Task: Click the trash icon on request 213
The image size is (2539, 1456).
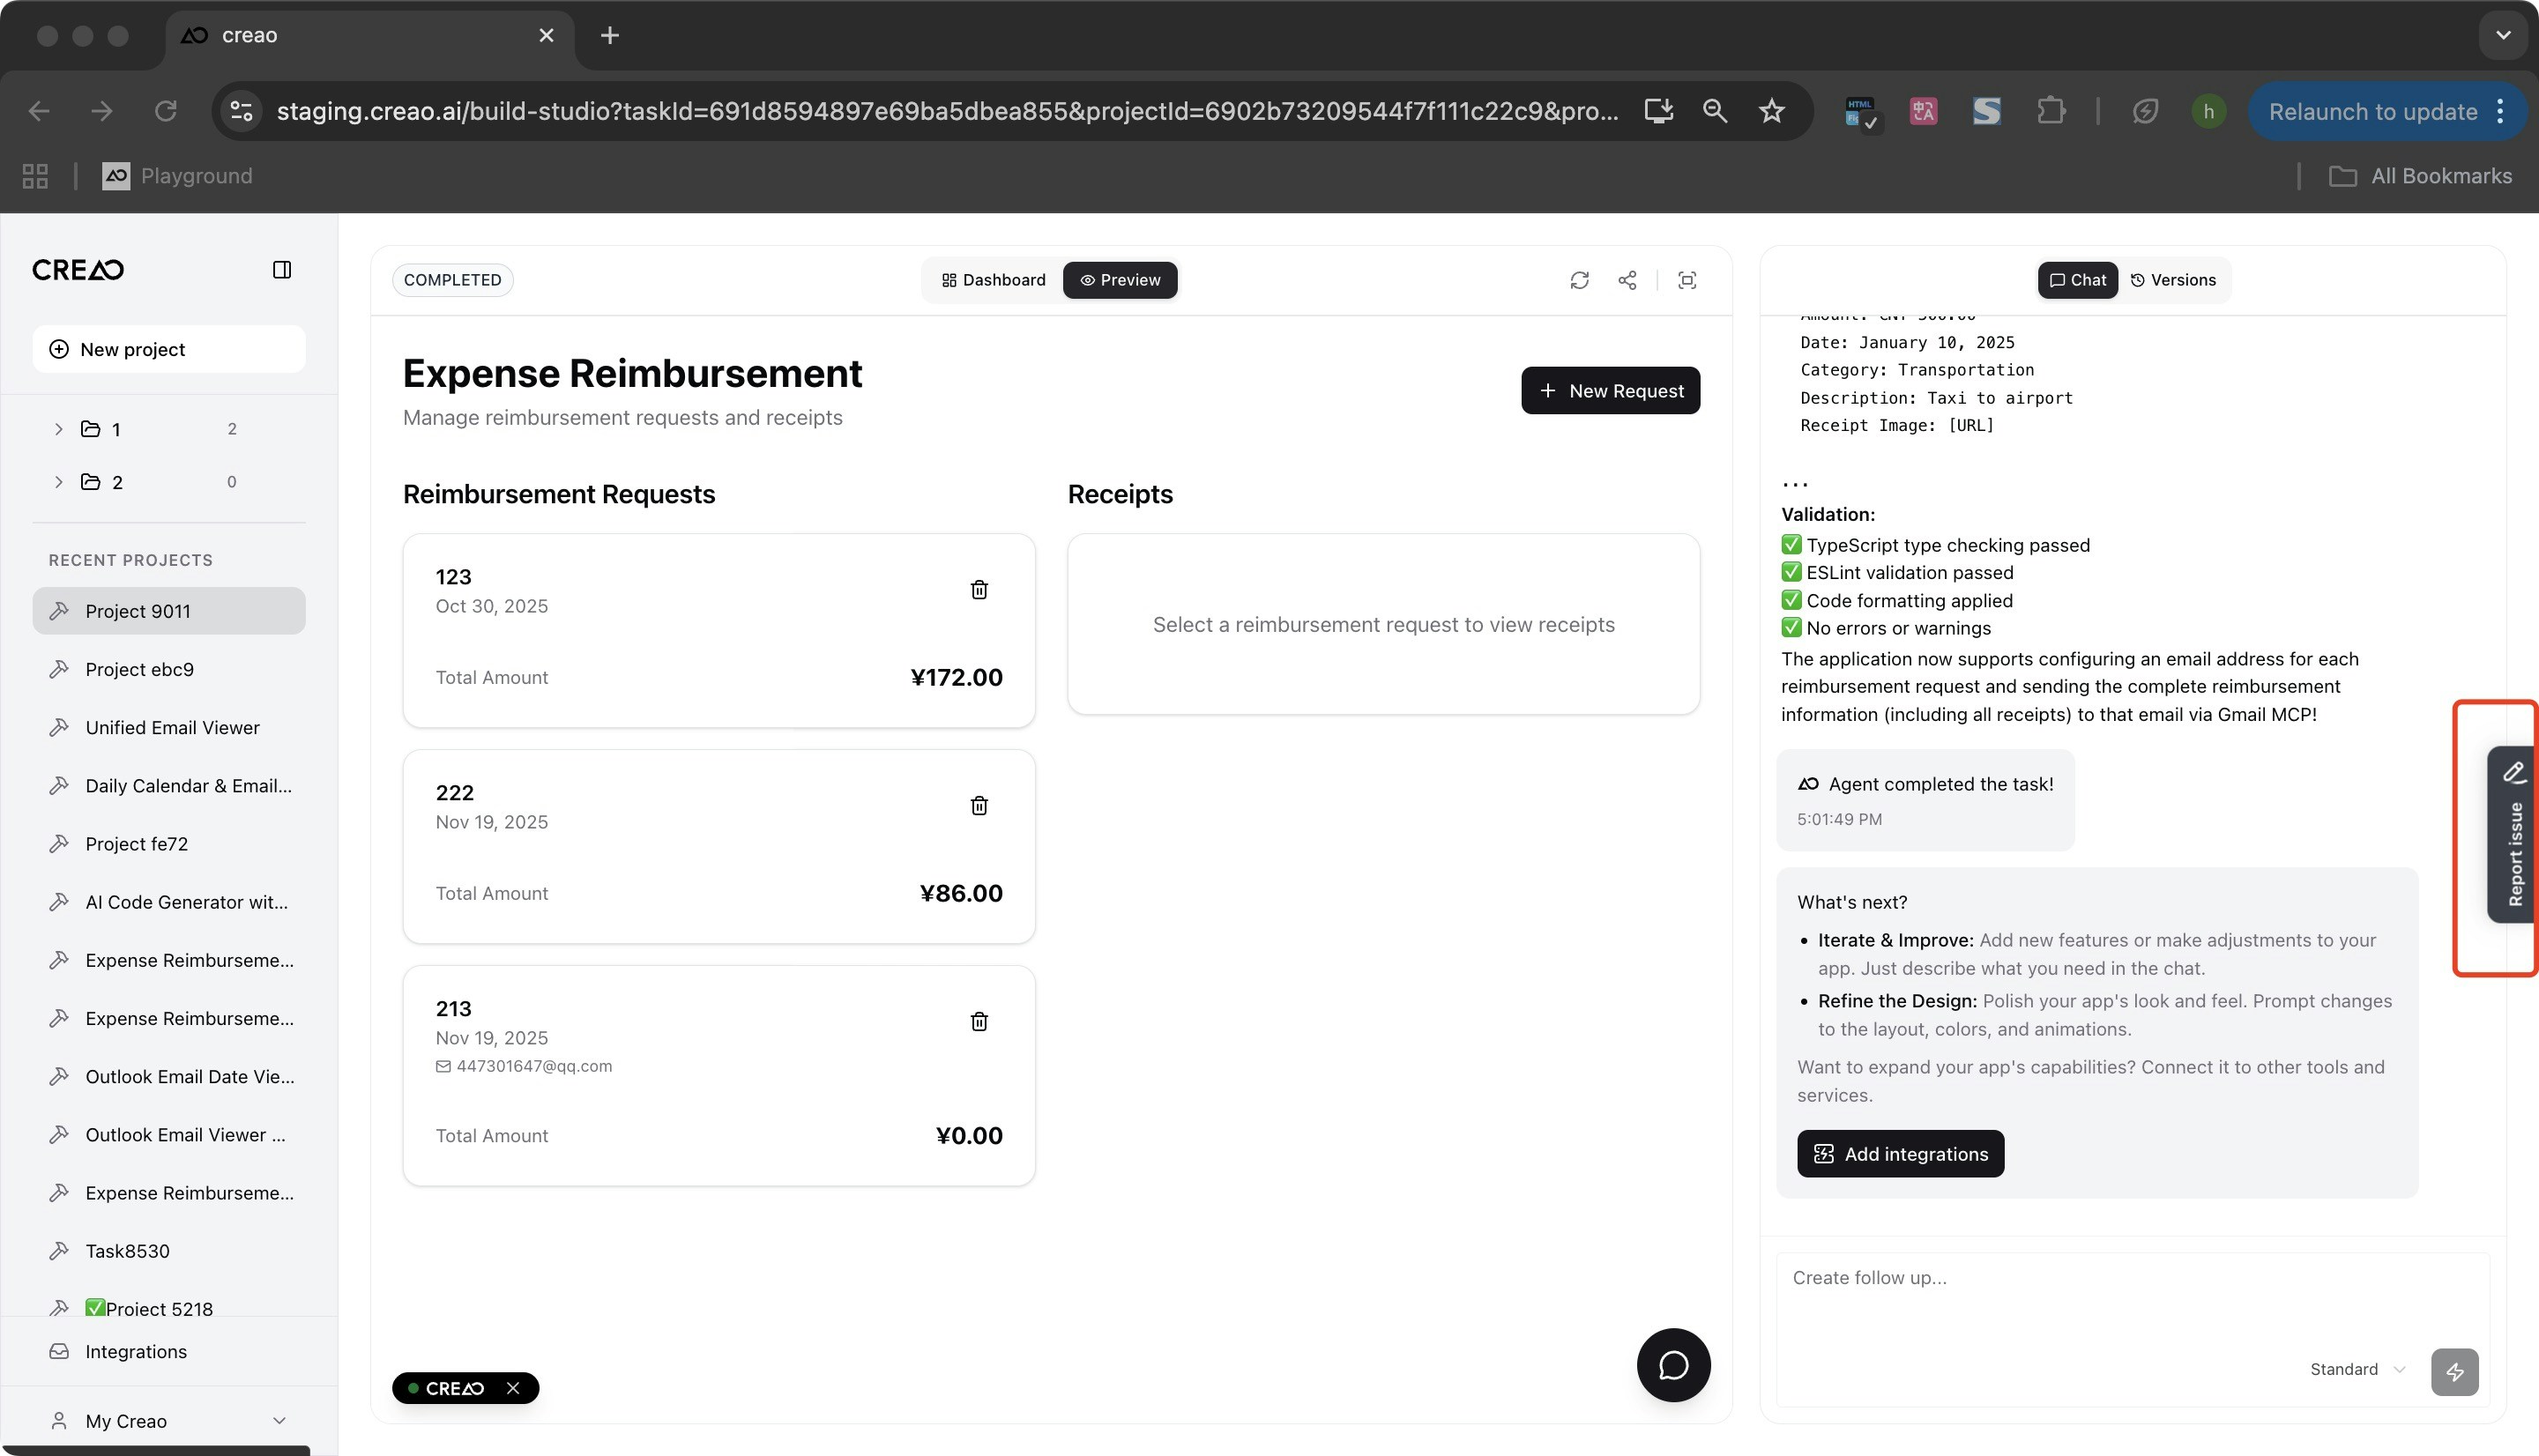Action: click(979, 1021)
